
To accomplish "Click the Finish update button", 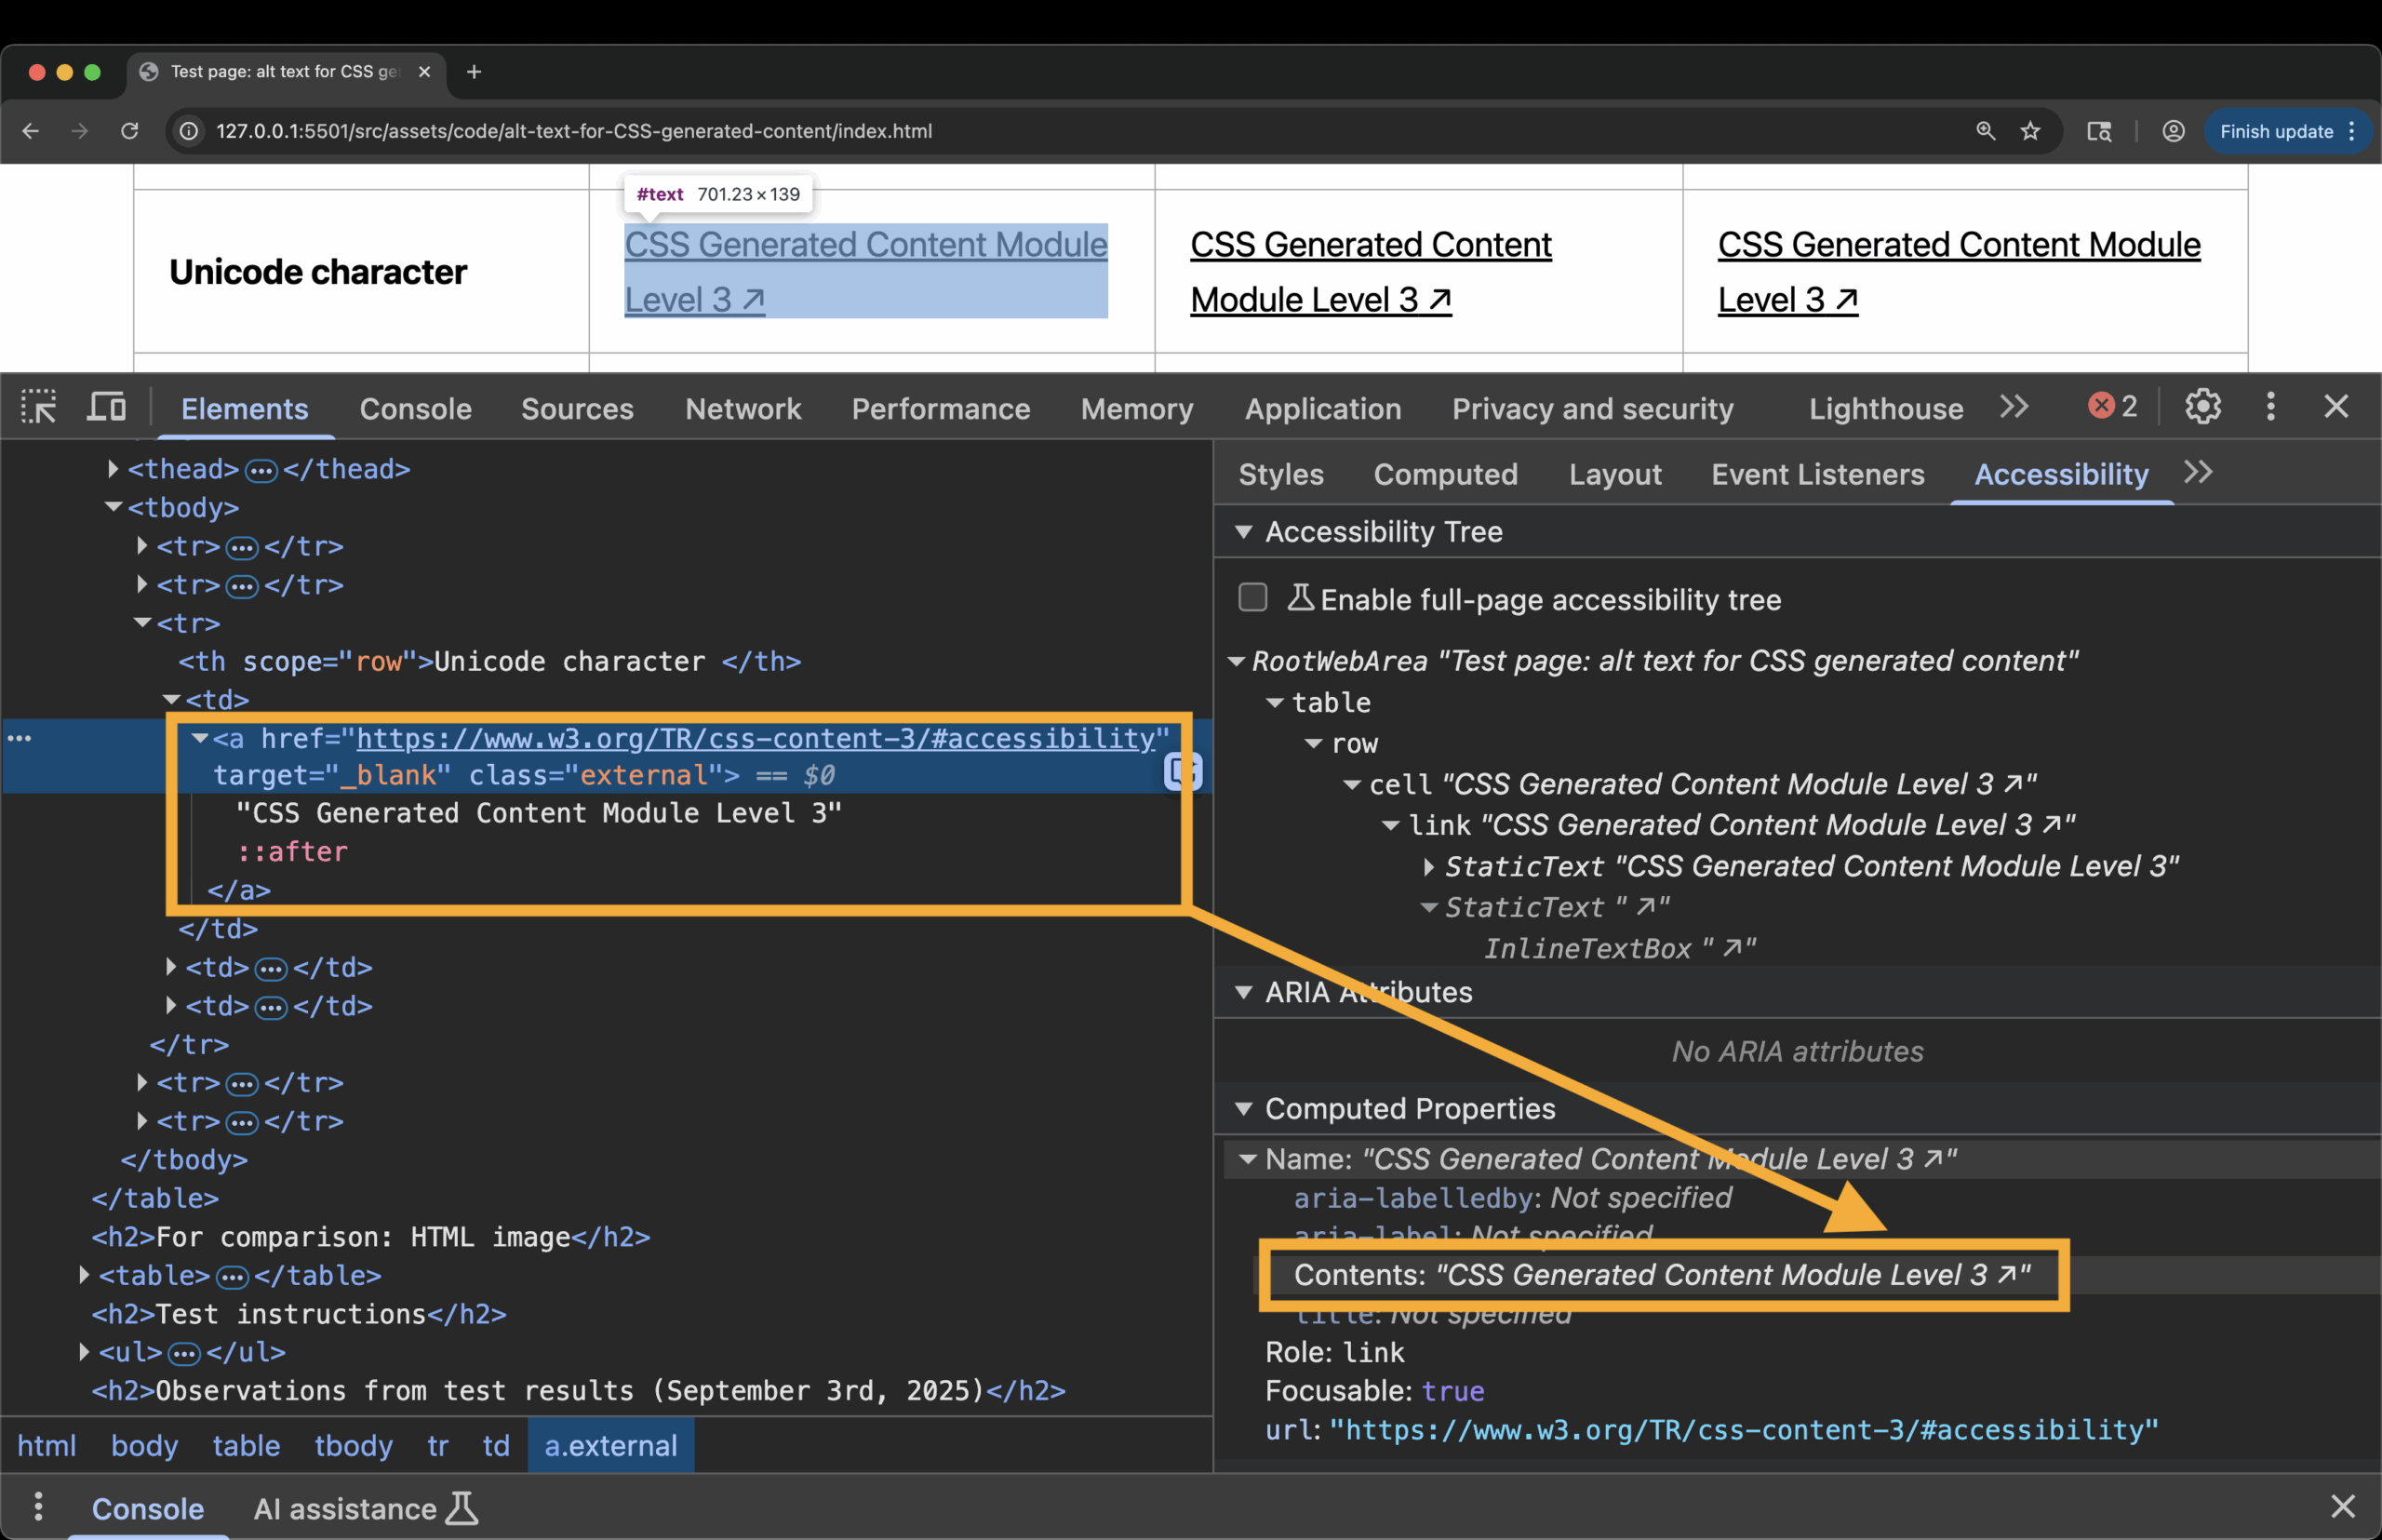I will click(2276, 131).
